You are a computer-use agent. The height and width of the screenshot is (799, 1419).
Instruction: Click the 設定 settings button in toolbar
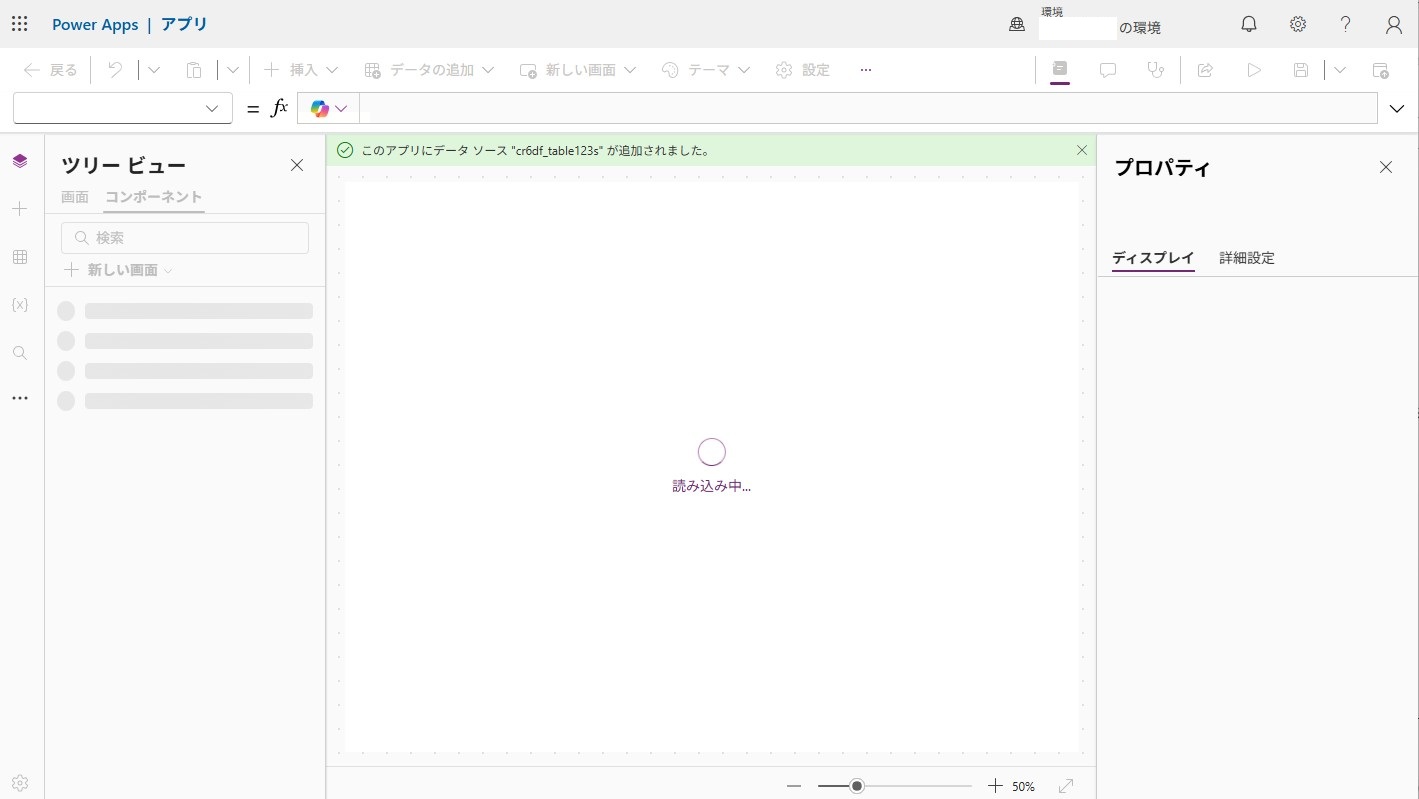(x=803, y=70)
